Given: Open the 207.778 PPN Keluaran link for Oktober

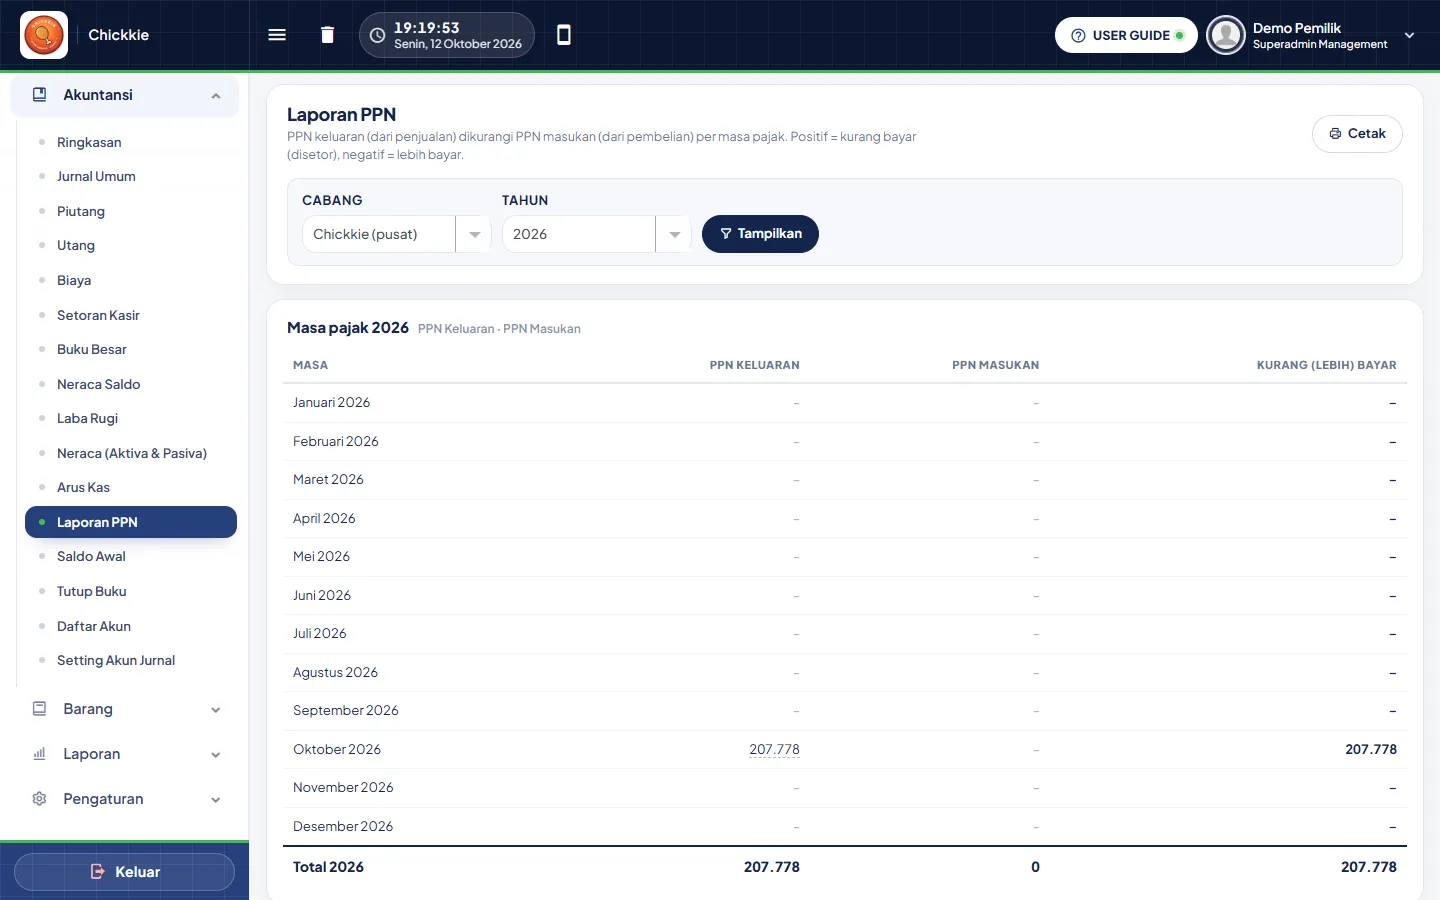Looking at the screenshot, I should [774, 749].
